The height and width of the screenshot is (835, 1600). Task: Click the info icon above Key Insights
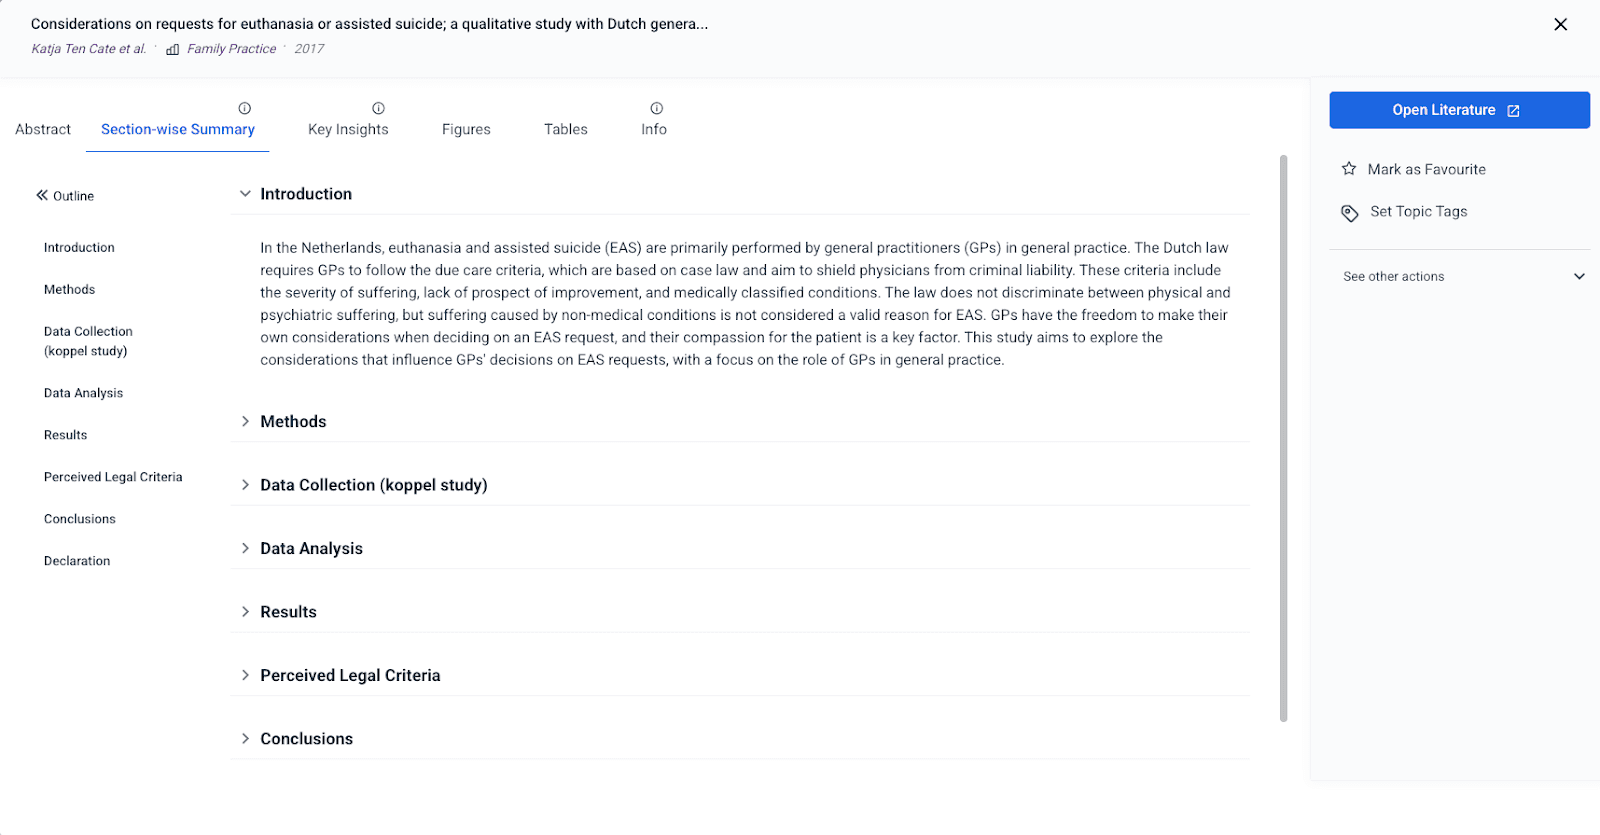[x=378, y=107]
